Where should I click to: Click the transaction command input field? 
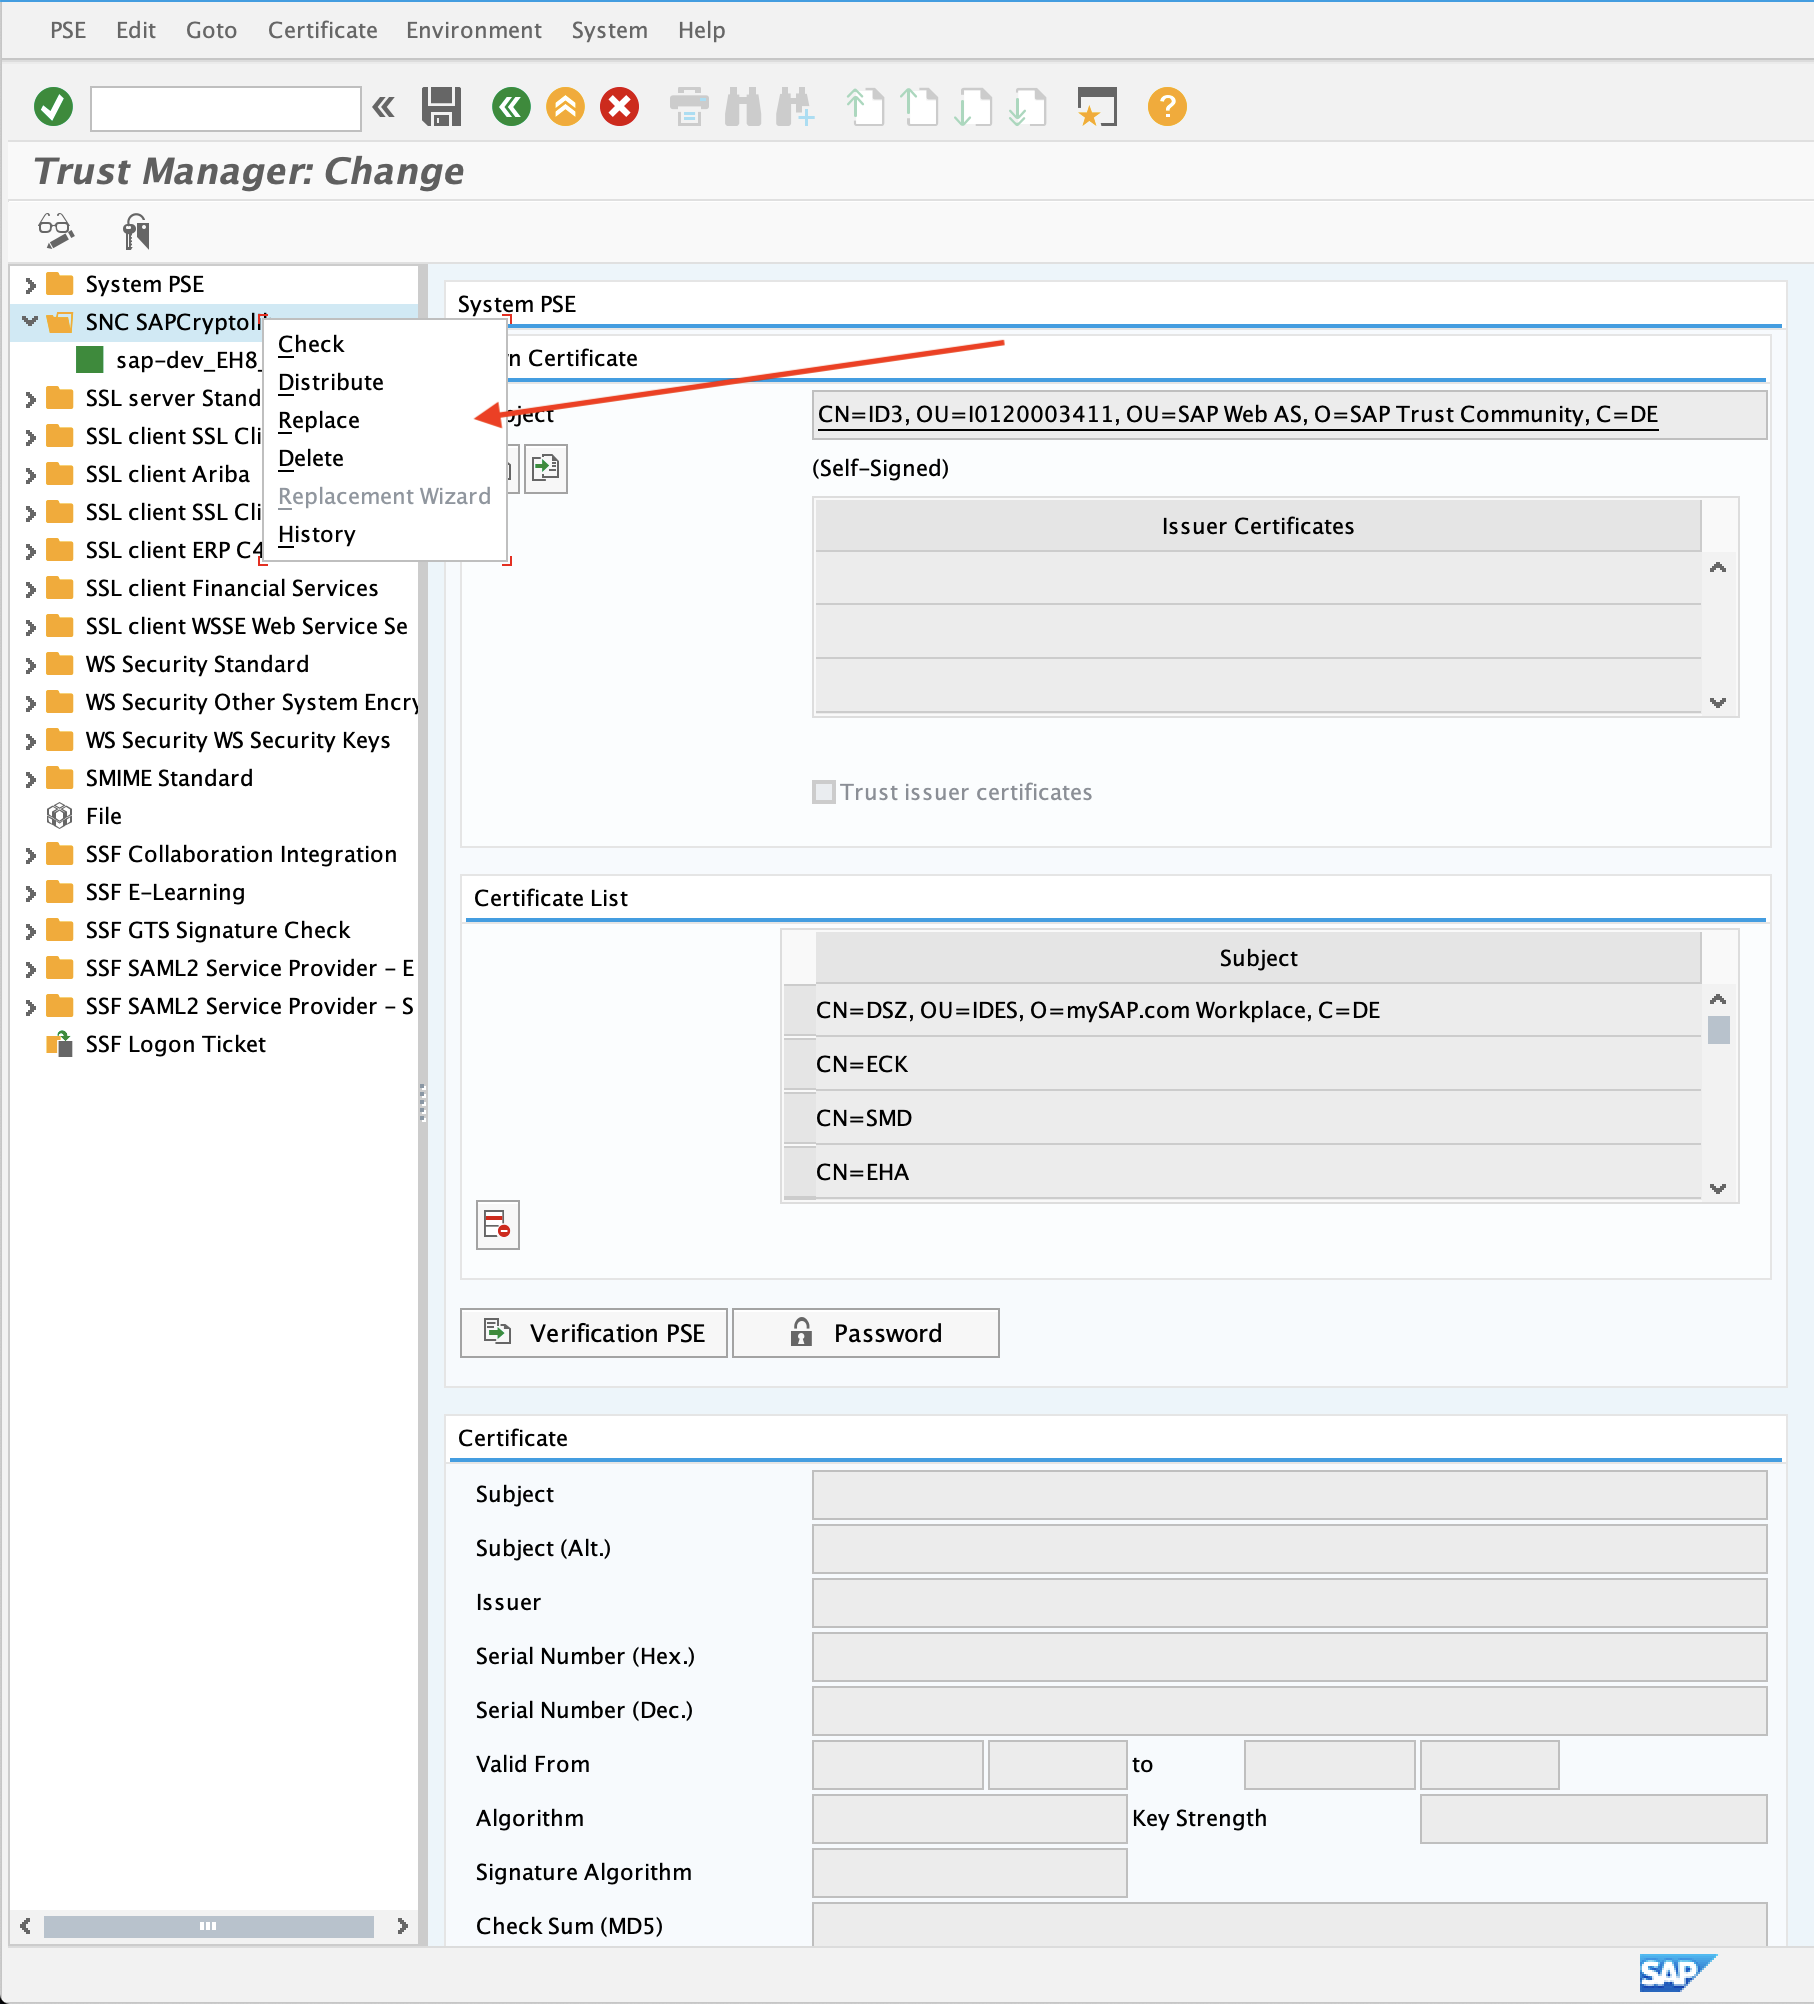tap(225, 108)
